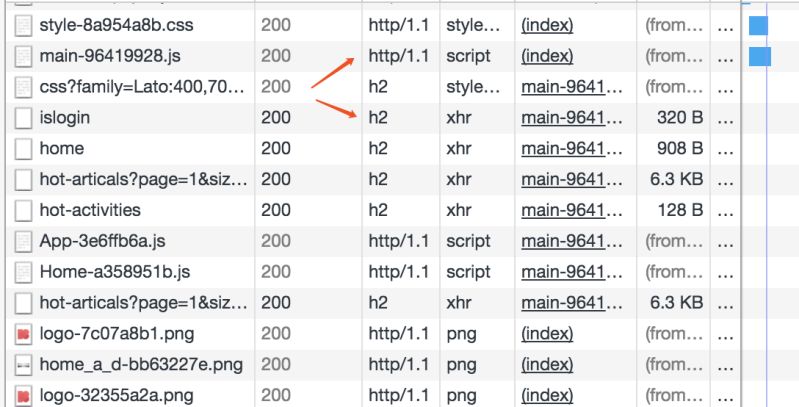Select the hot-activities request name

coord(90,210)
